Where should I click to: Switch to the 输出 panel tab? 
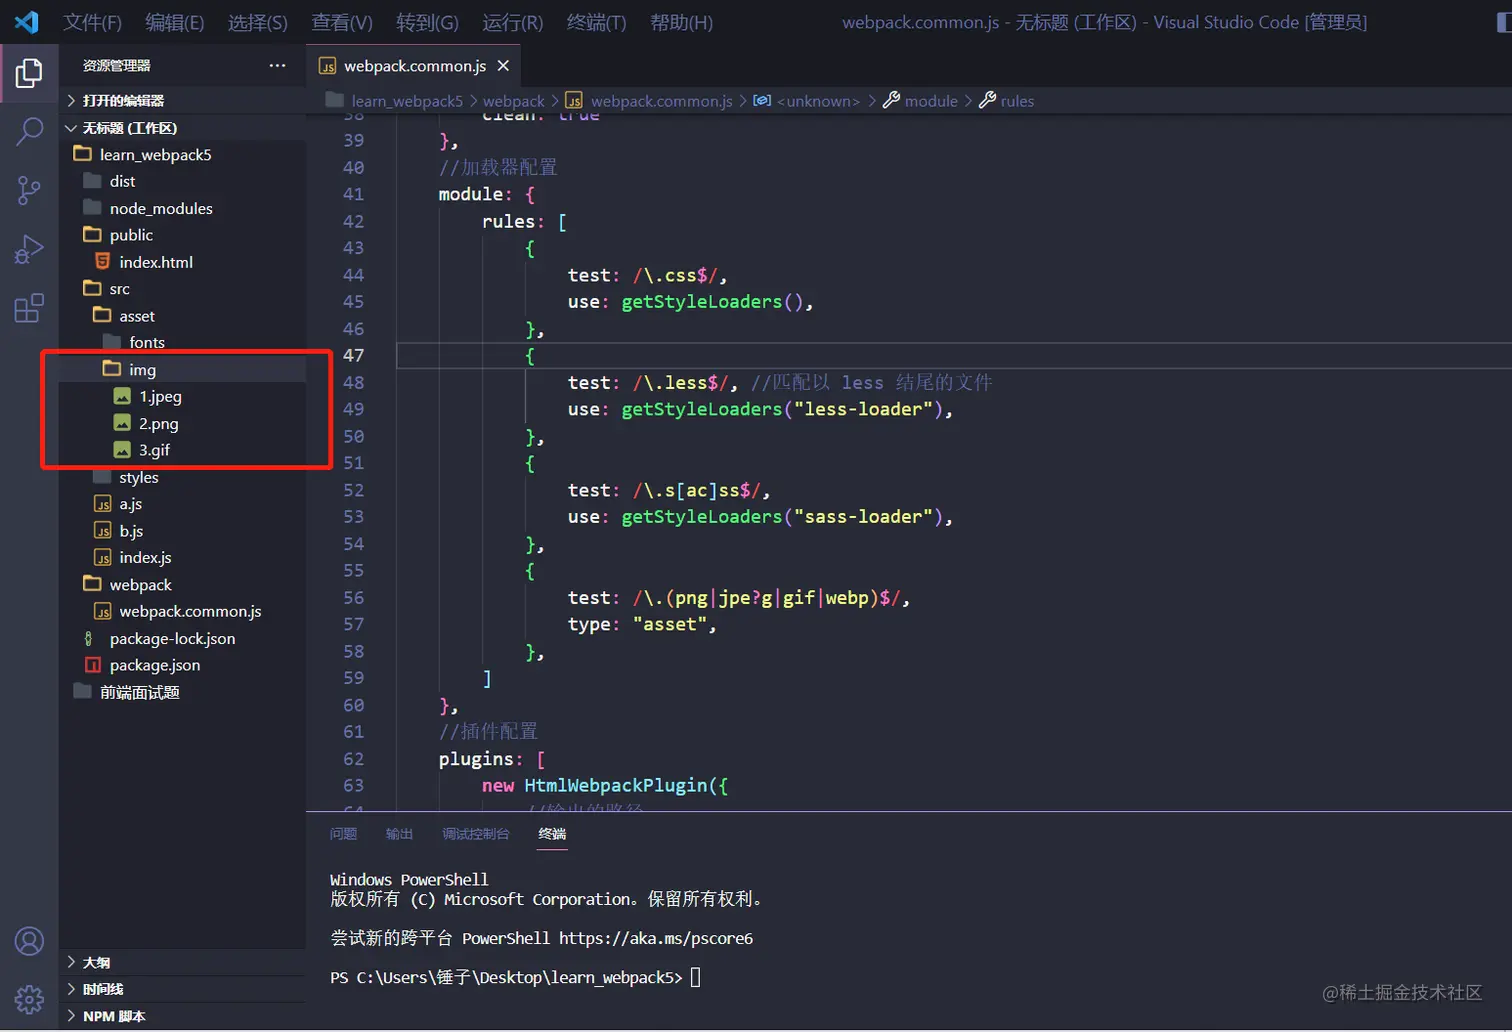[399, 834]
